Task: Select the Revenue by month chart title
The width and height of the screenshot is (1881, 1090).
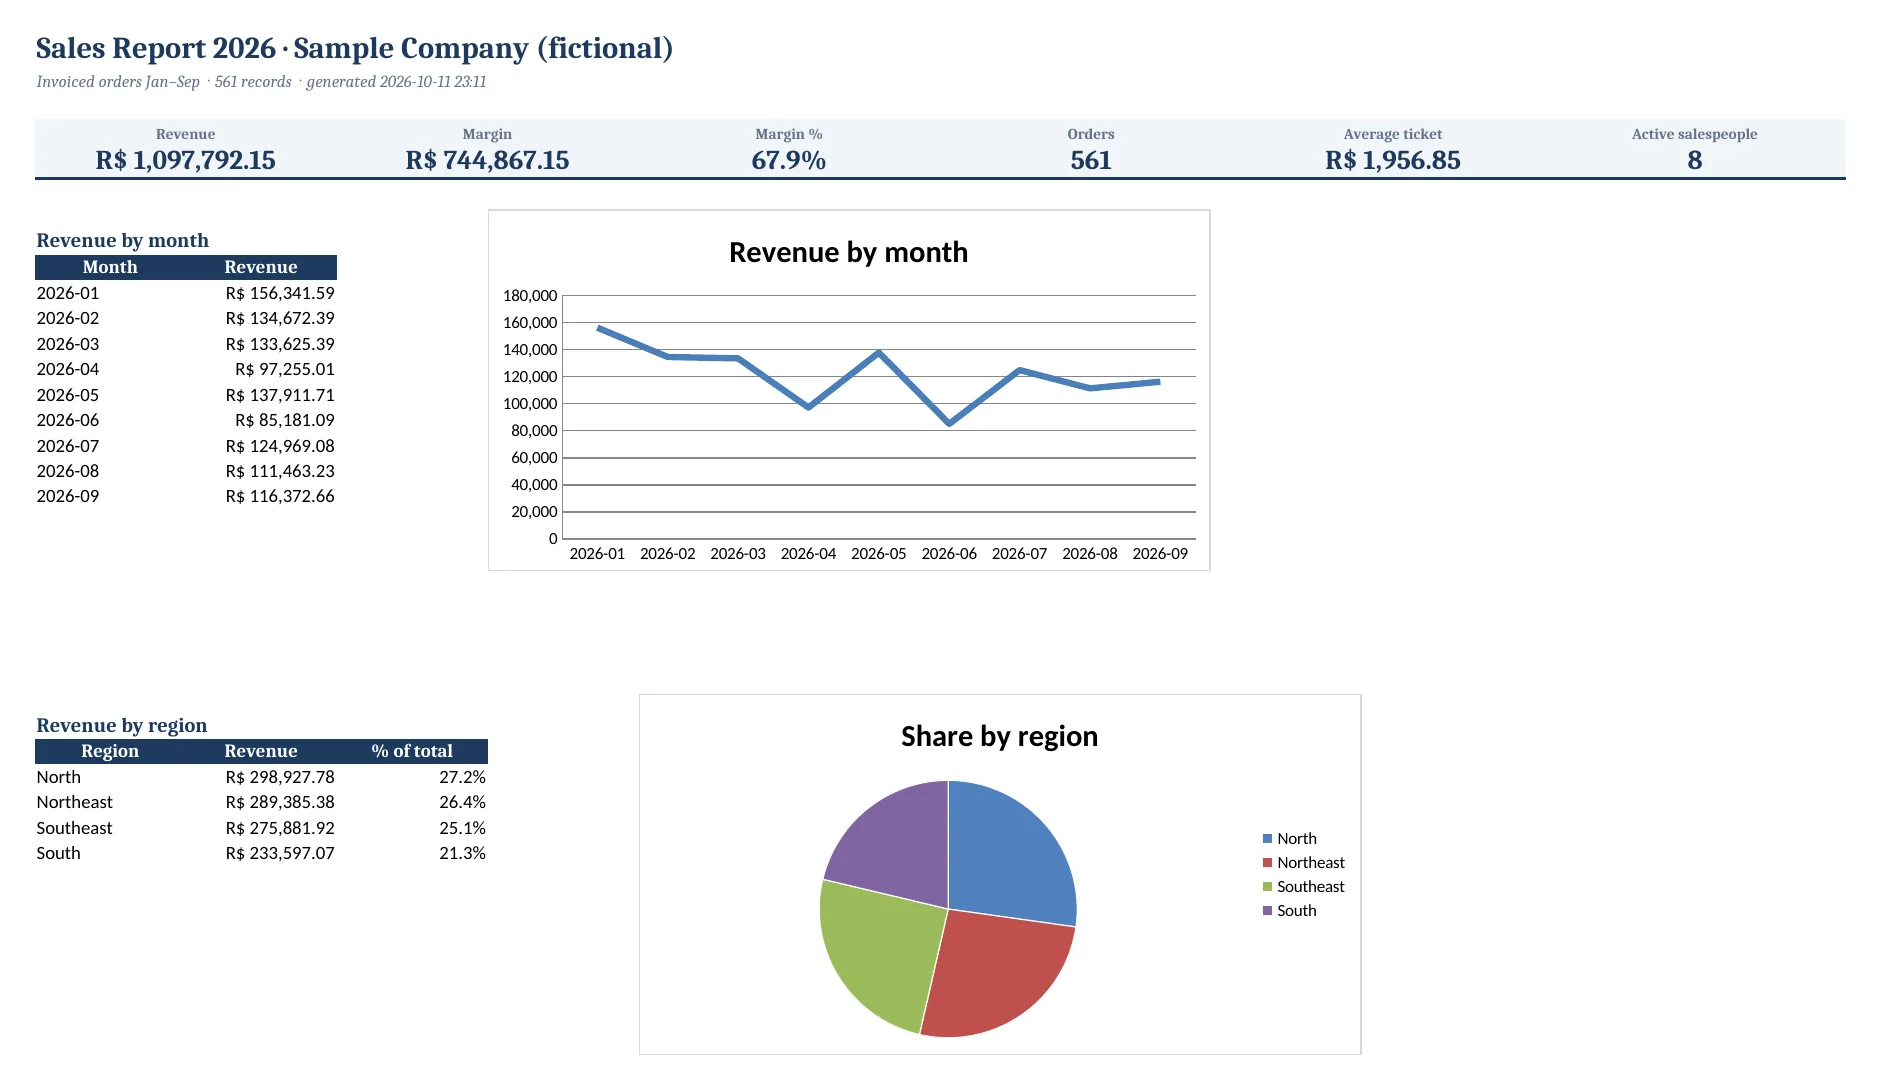Action: 848,252
